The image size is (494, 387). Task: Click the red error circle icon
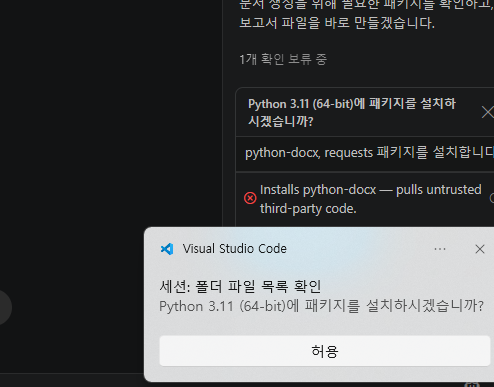(250, 198)
